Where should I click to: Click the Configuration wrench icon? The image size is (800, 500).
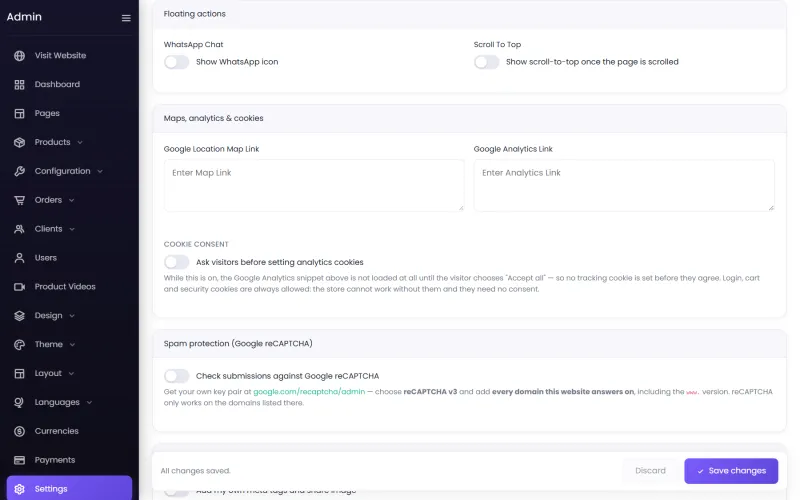pyautogui.click(x=19, y=171)
